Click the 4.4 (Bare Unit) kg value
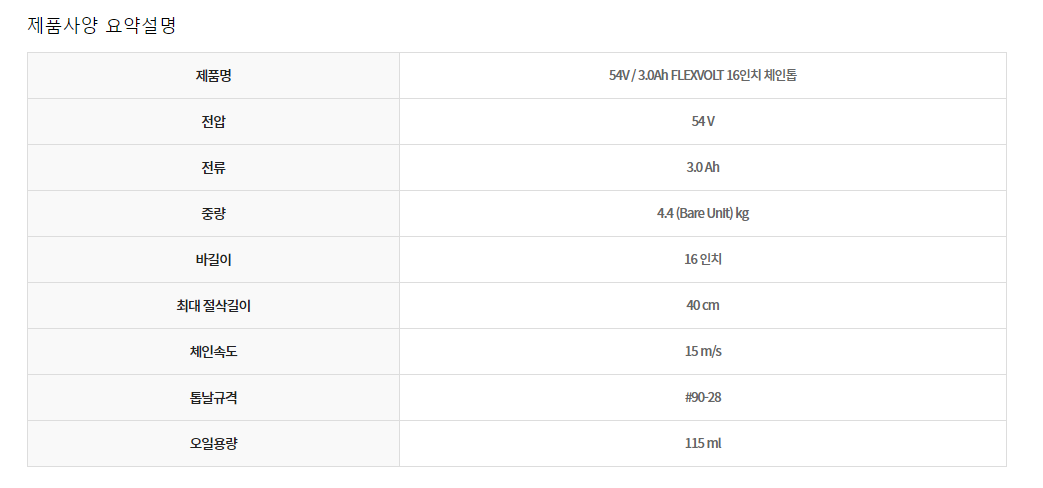 [702, 213]
